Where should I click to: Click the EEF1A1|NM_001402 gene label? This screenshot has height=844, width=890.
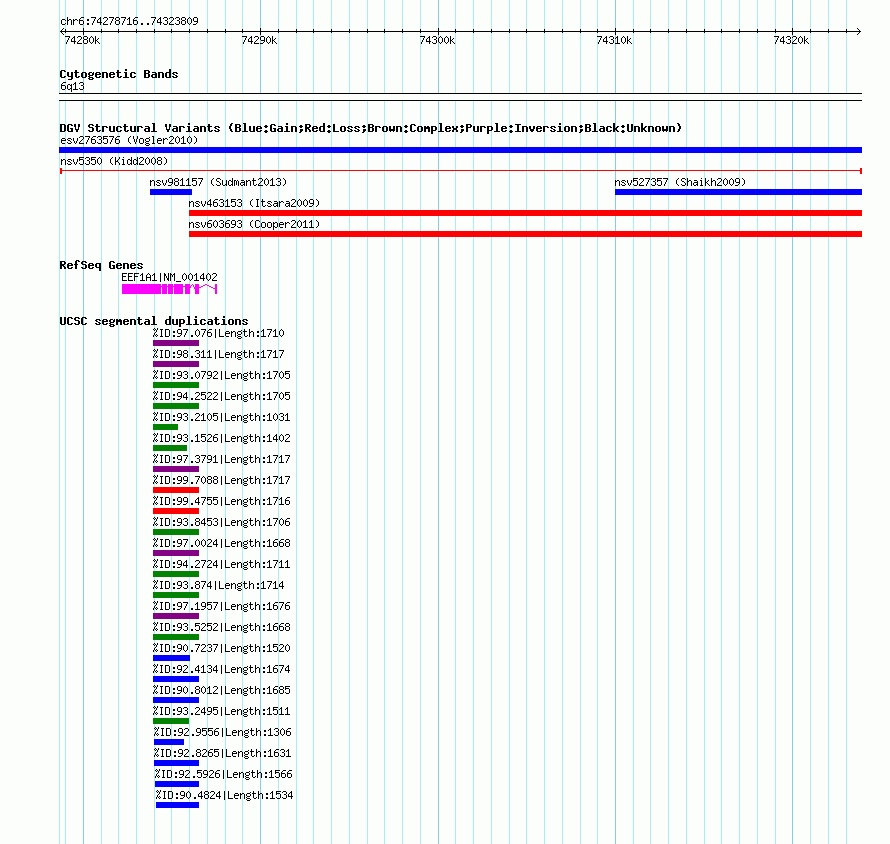(x=169, y=277)
